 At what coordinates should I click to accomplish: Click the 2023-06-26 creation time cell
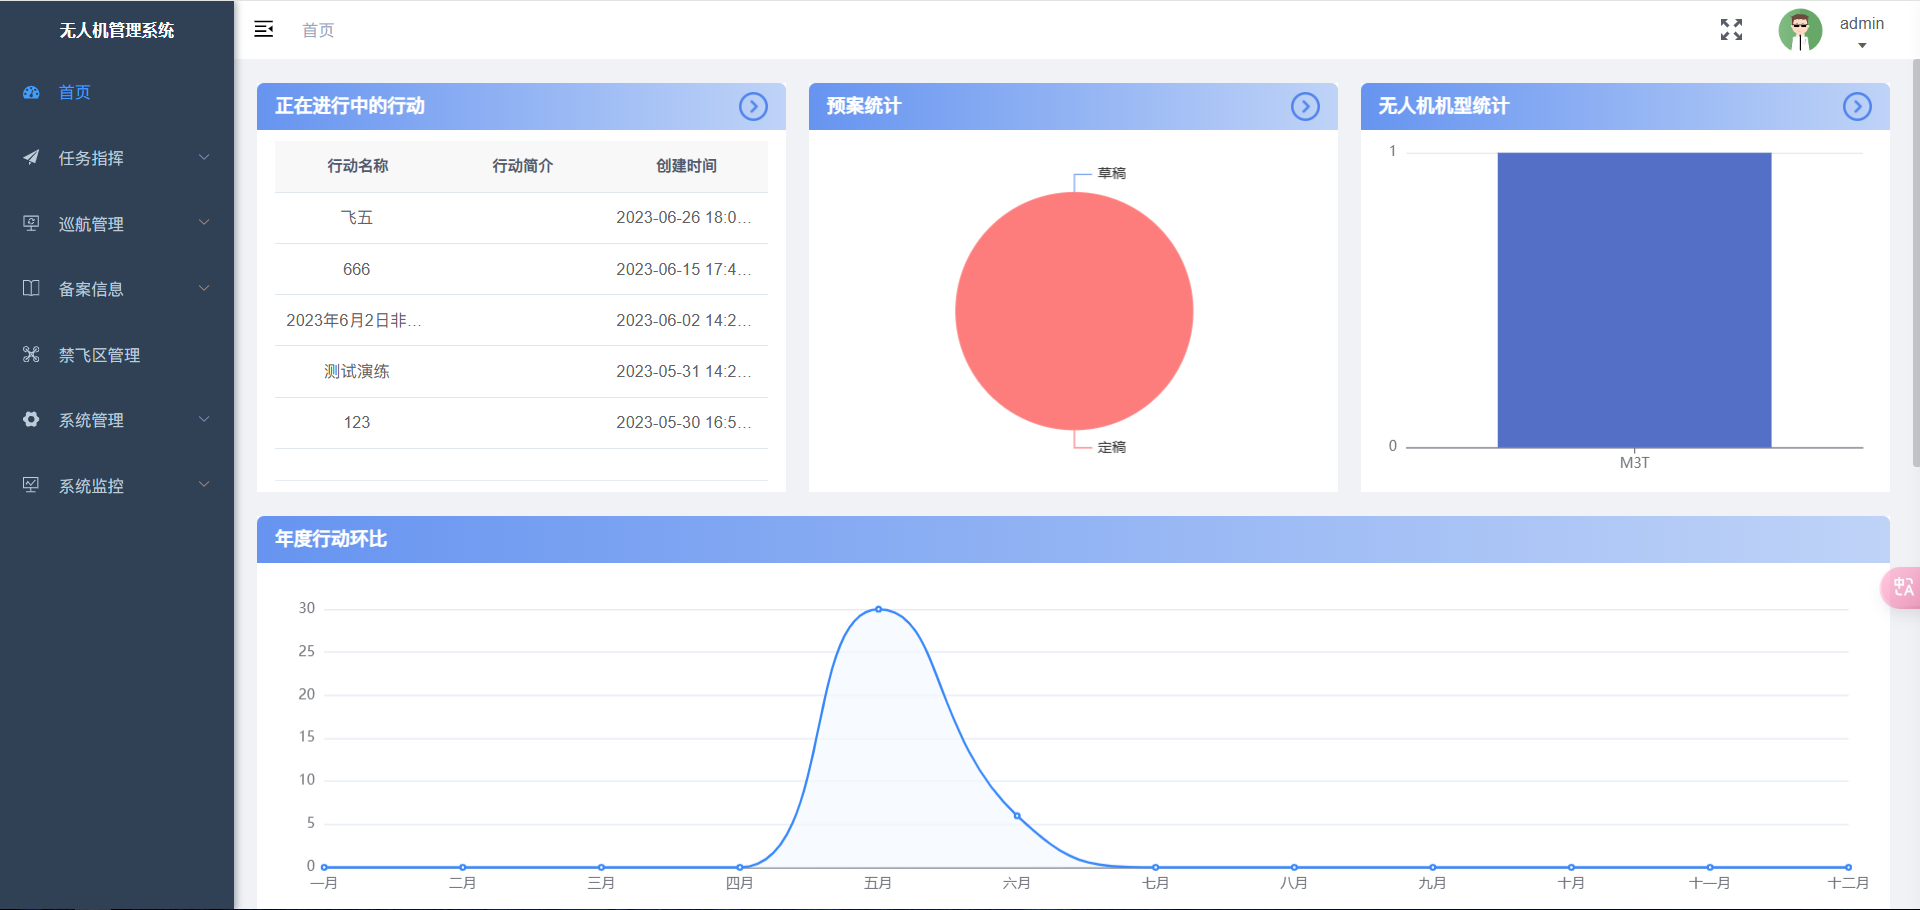(684, 218)
